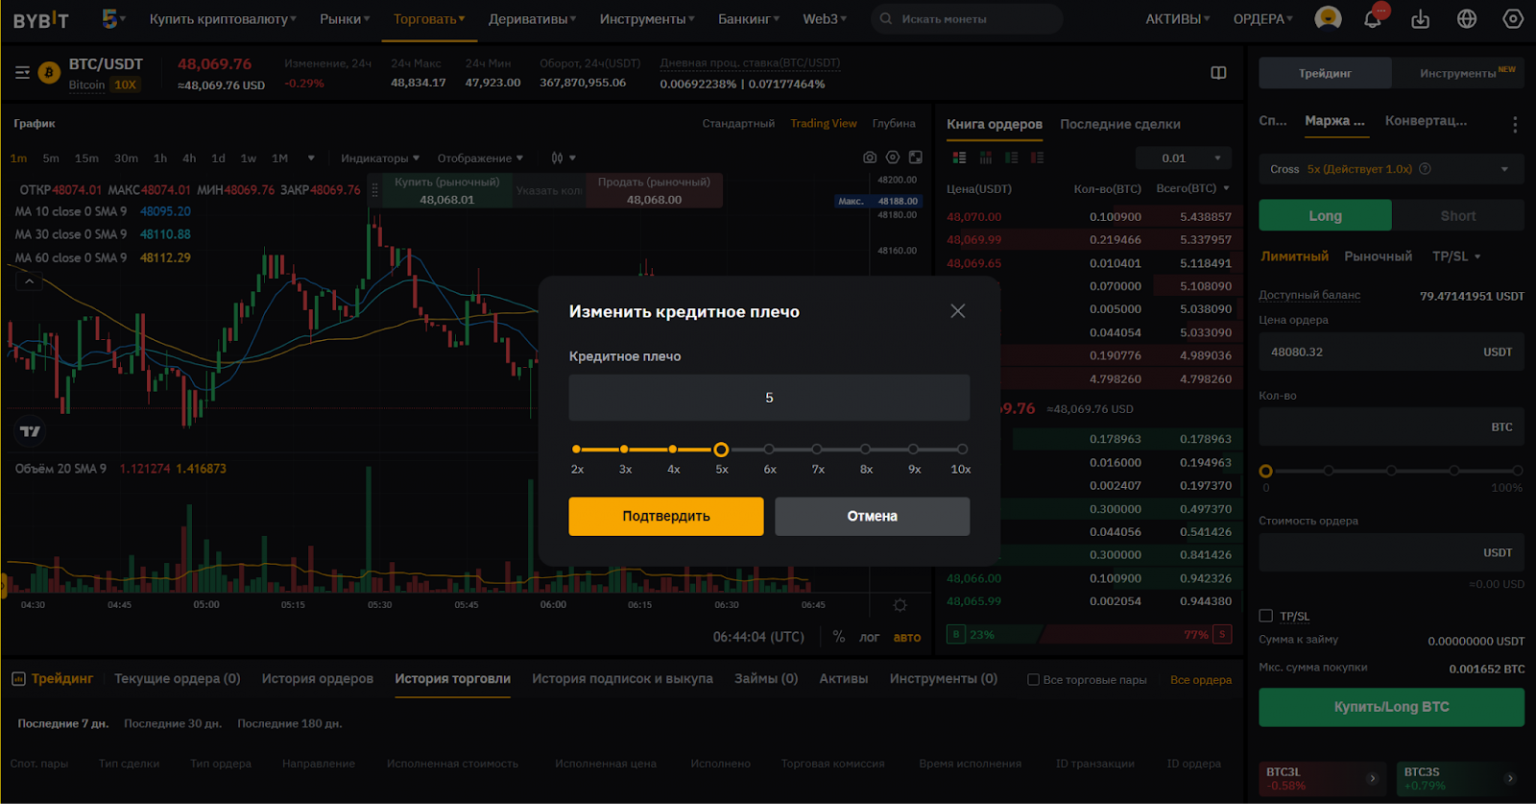Open the АКТИВЫ dropdown
Viewport: 1536px width, 804px height.
tap(1177, 19)
